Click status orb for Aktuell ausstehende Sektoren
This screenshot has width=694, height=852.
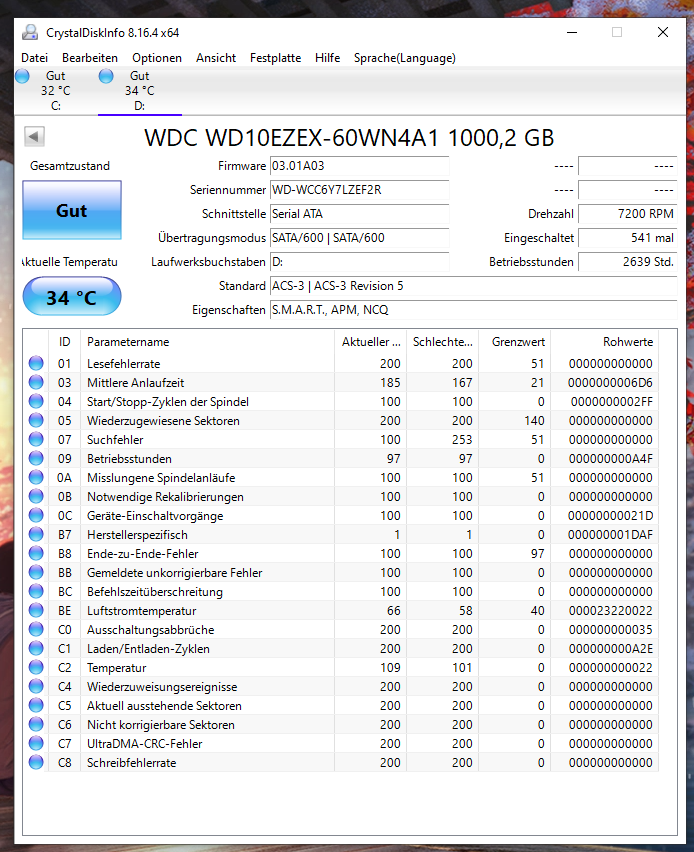coord(36,705)
